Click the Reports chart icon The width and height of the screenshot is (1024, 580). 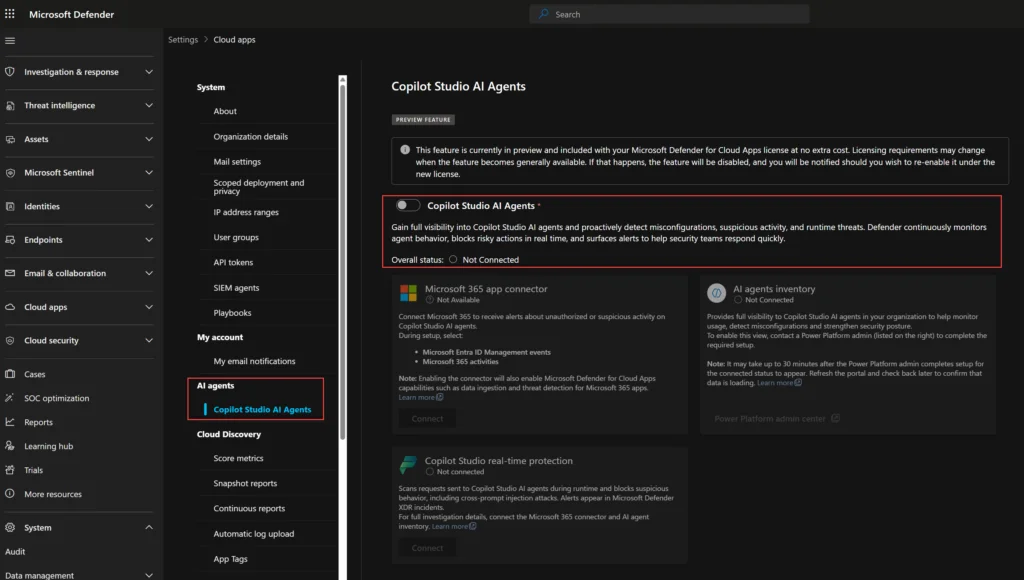(10, 422)
